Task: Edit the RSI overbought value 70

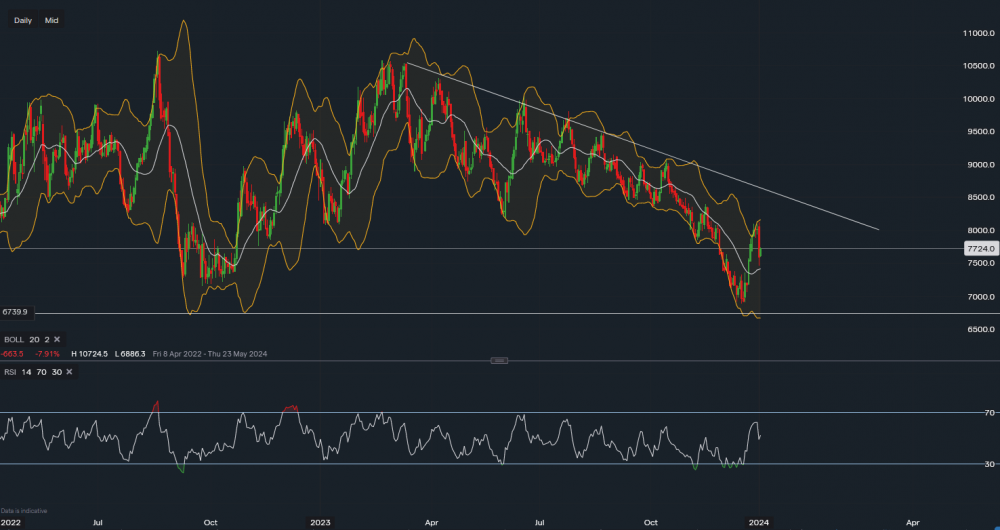Action: coord(43,372)
